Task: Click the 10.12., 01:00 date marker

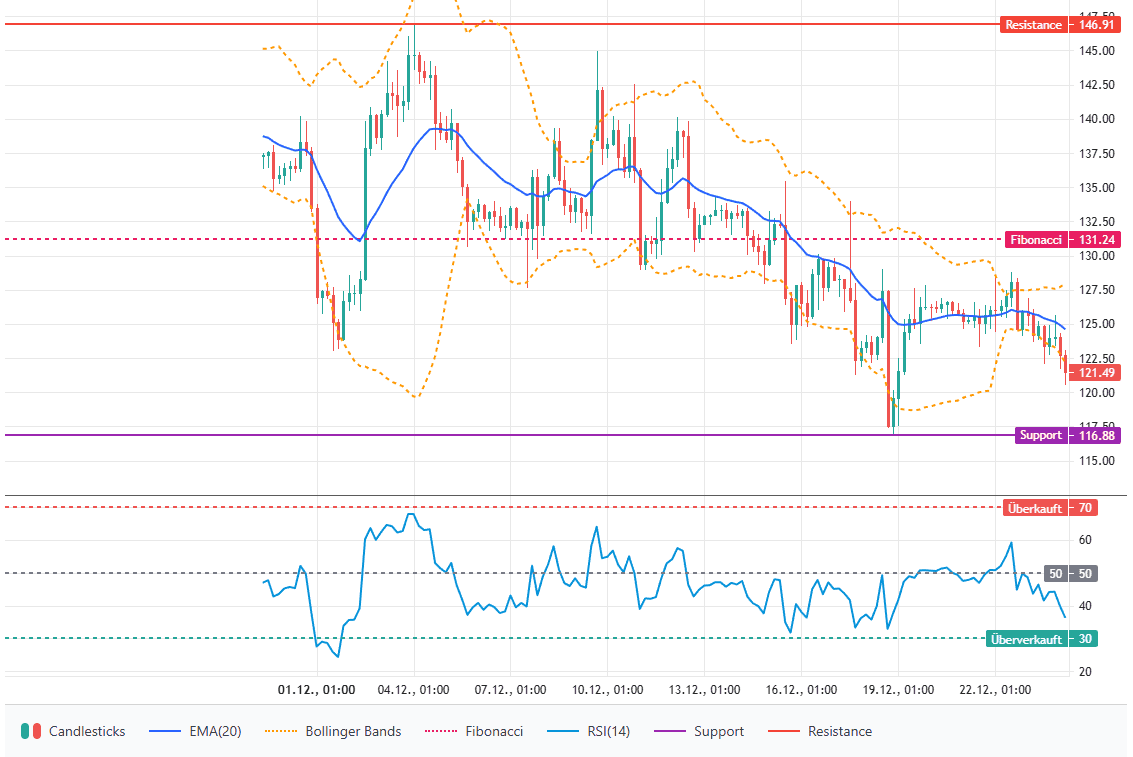Action: (606, 690)
